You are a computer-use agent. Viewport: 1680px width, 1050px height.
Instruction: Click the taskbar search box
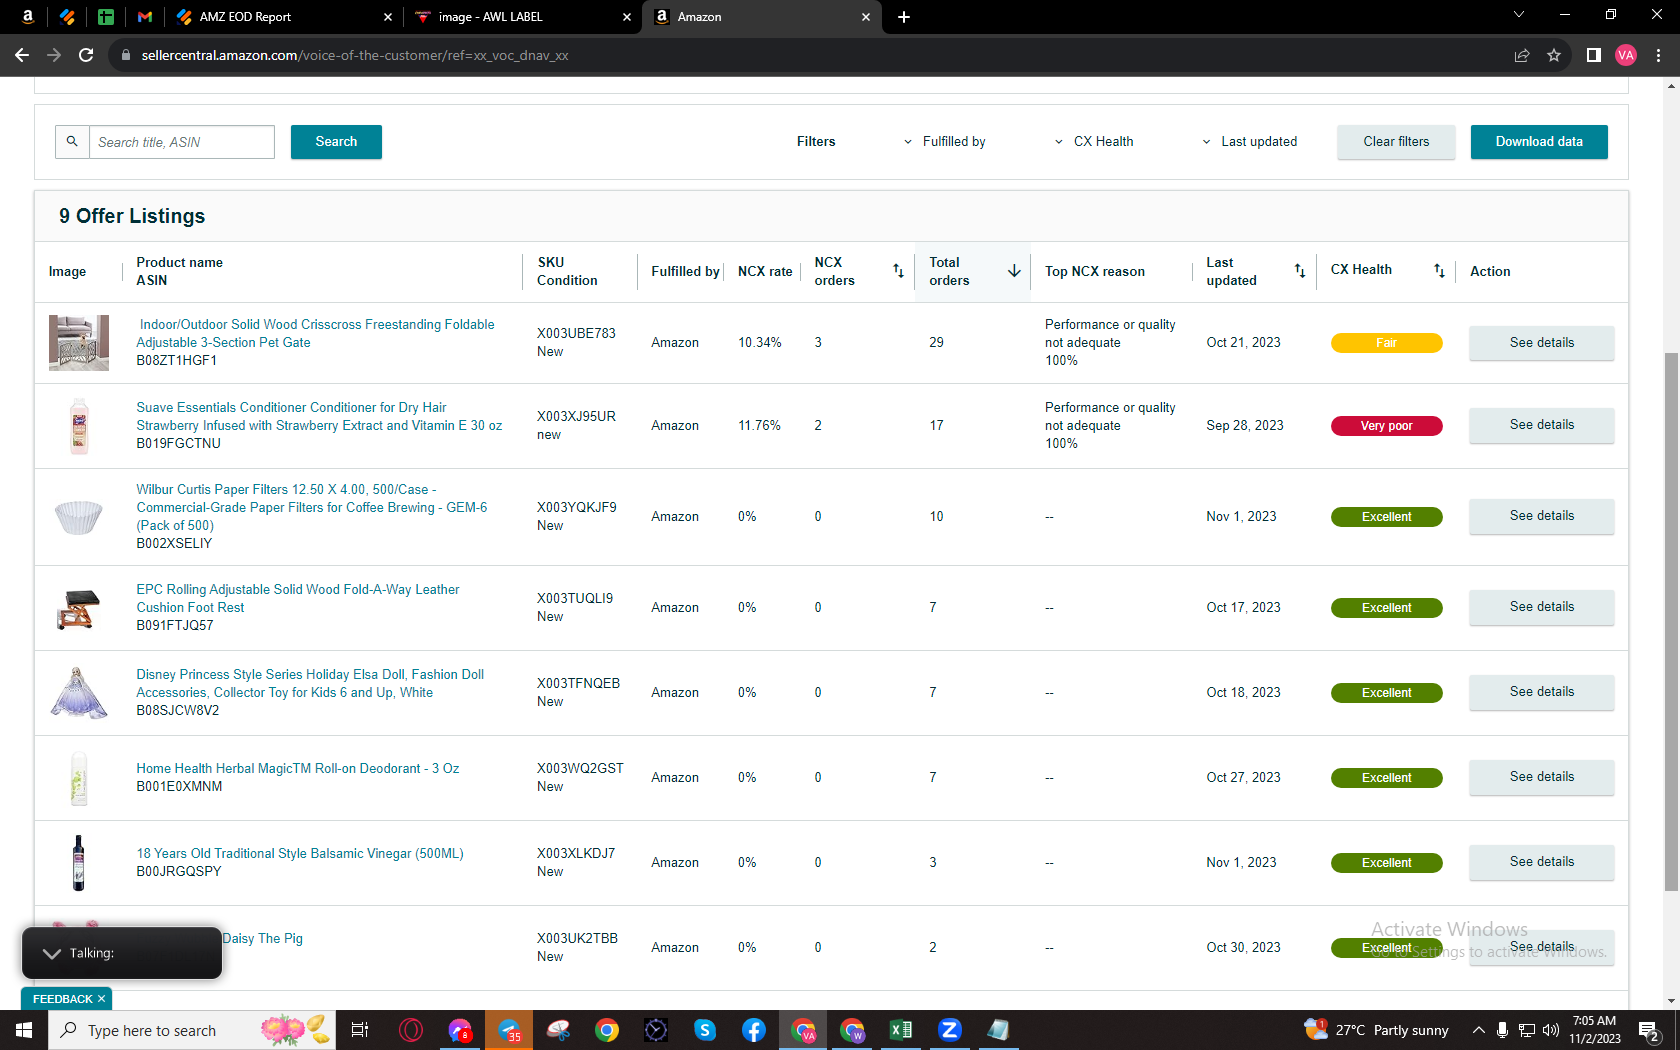pos(190,1030)
